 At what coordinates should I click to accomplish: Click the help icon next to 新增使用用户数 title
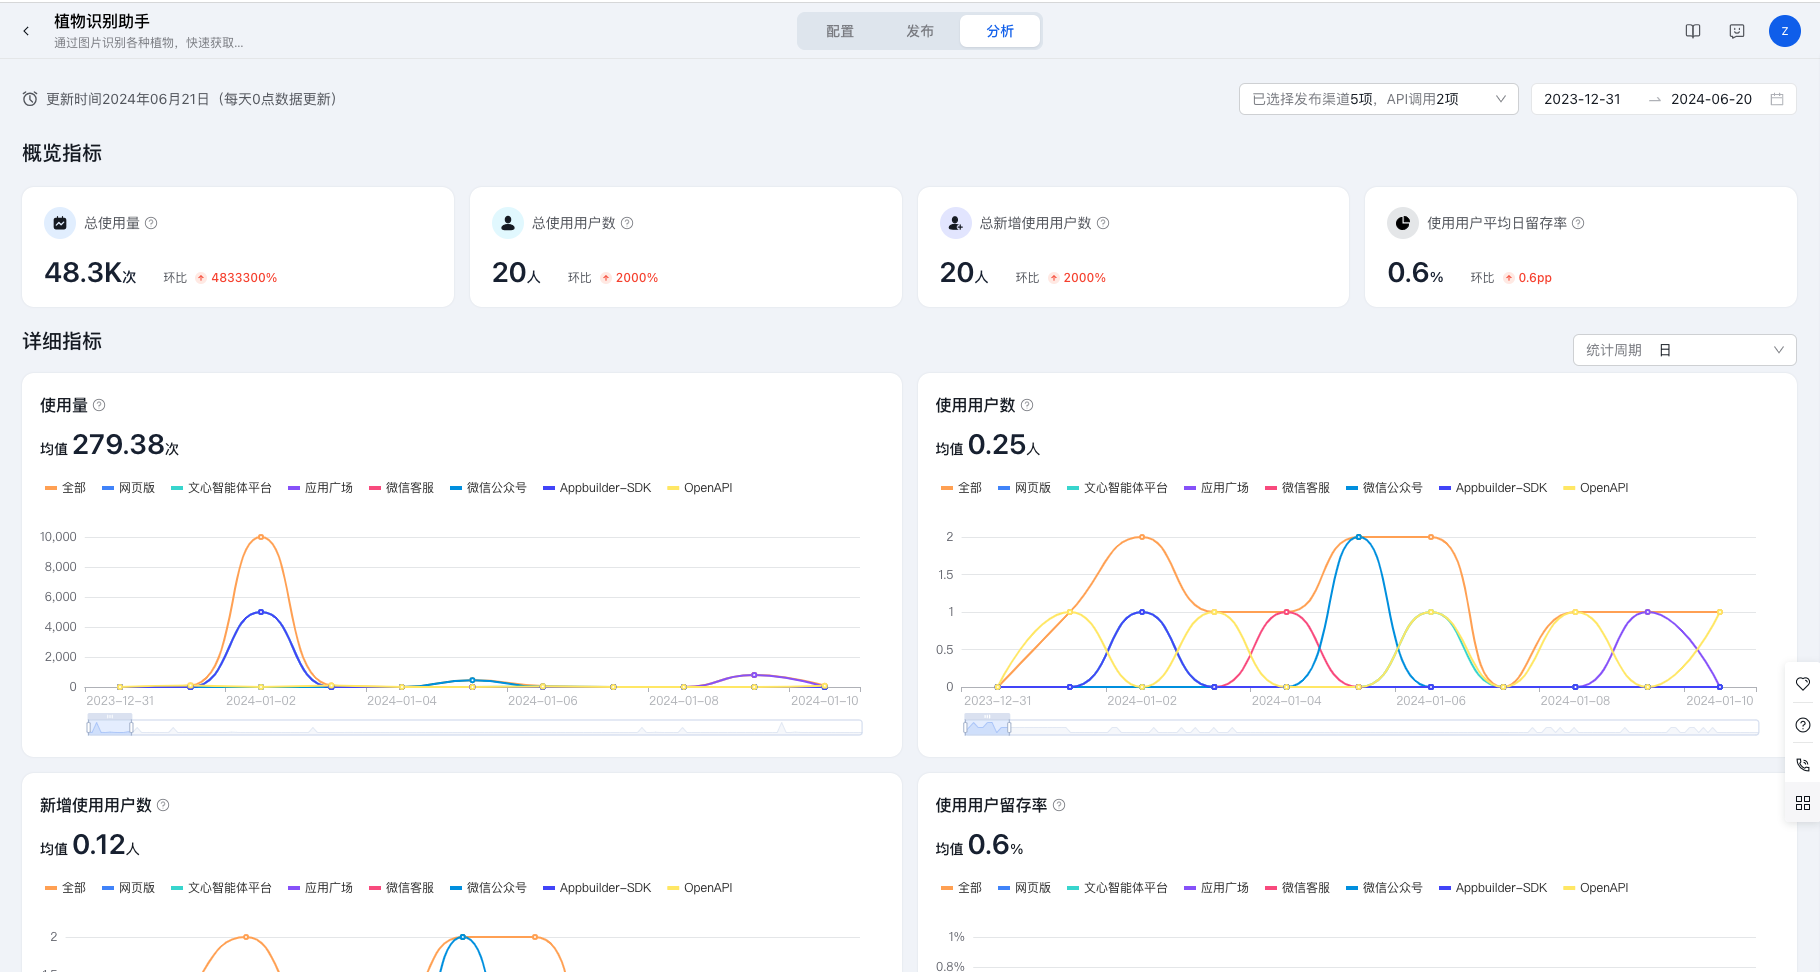163,805
